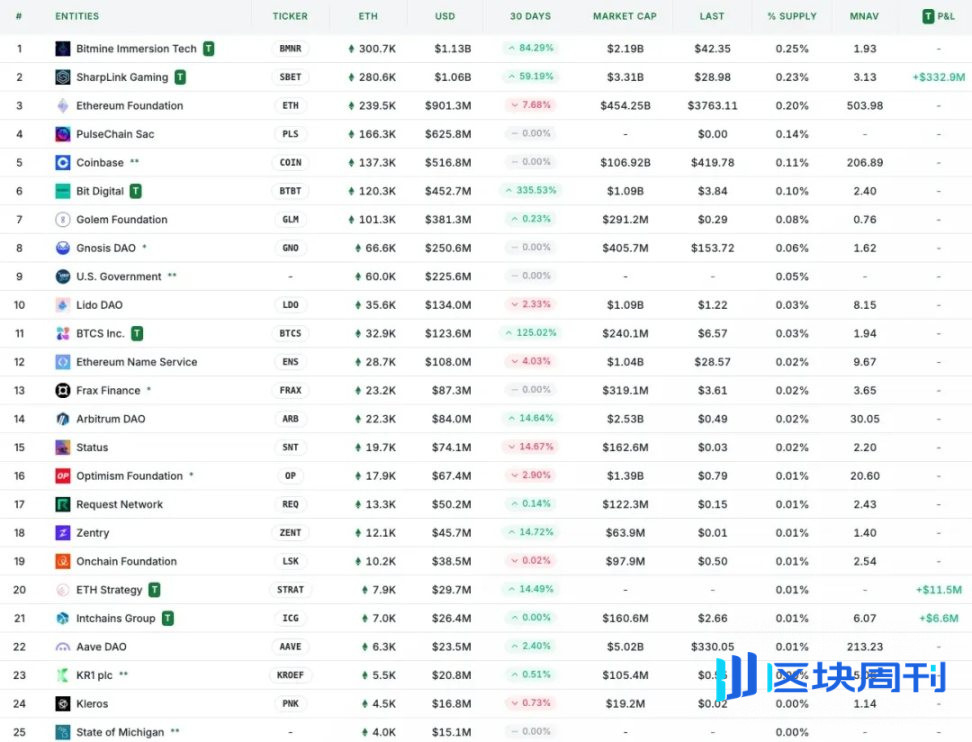Click the KROEF ticker pill
The image size is (972, 742).
[290, 675]
